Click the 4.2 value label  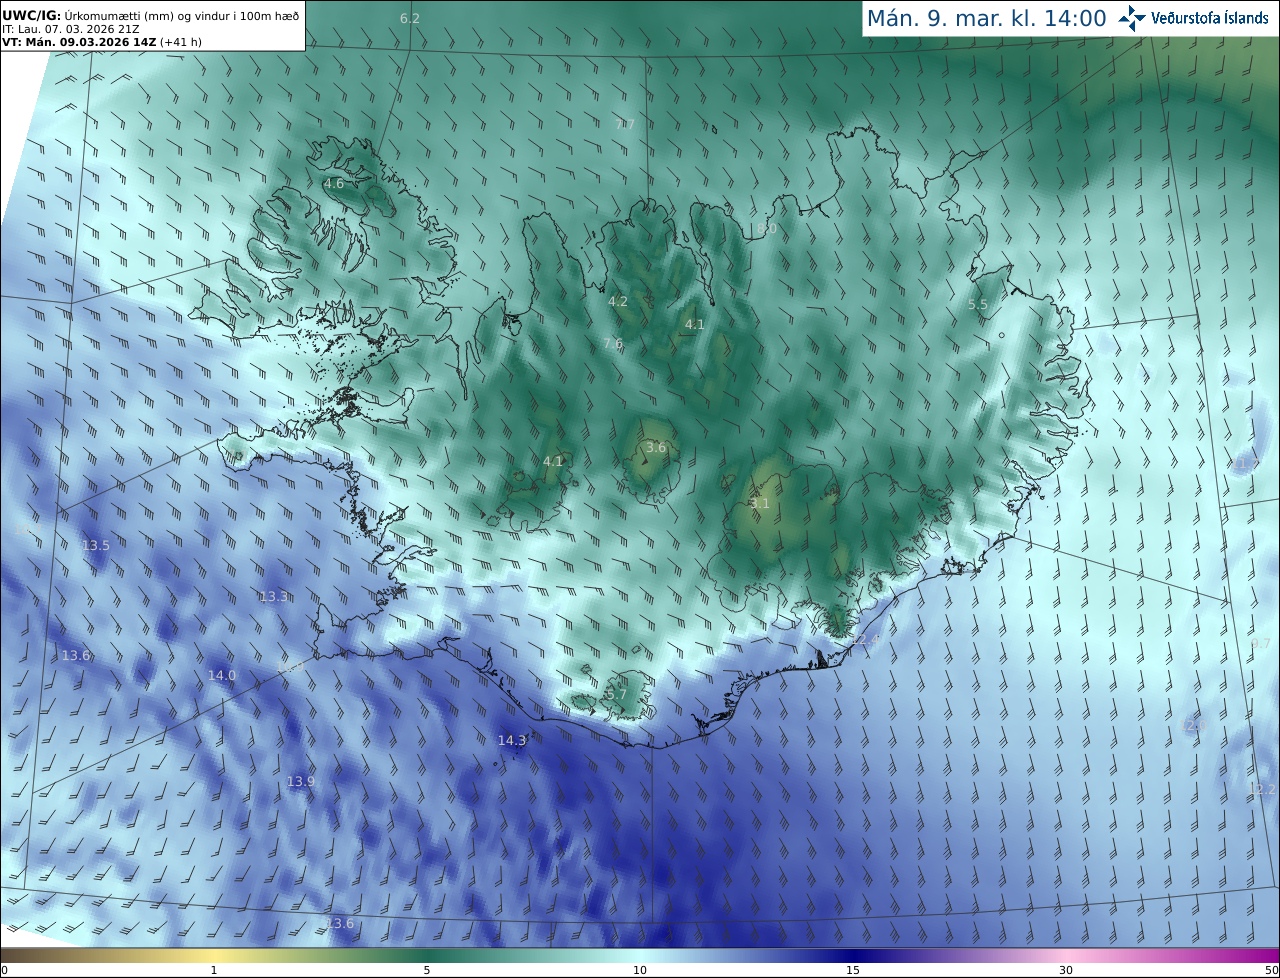(x=618, y=301)
